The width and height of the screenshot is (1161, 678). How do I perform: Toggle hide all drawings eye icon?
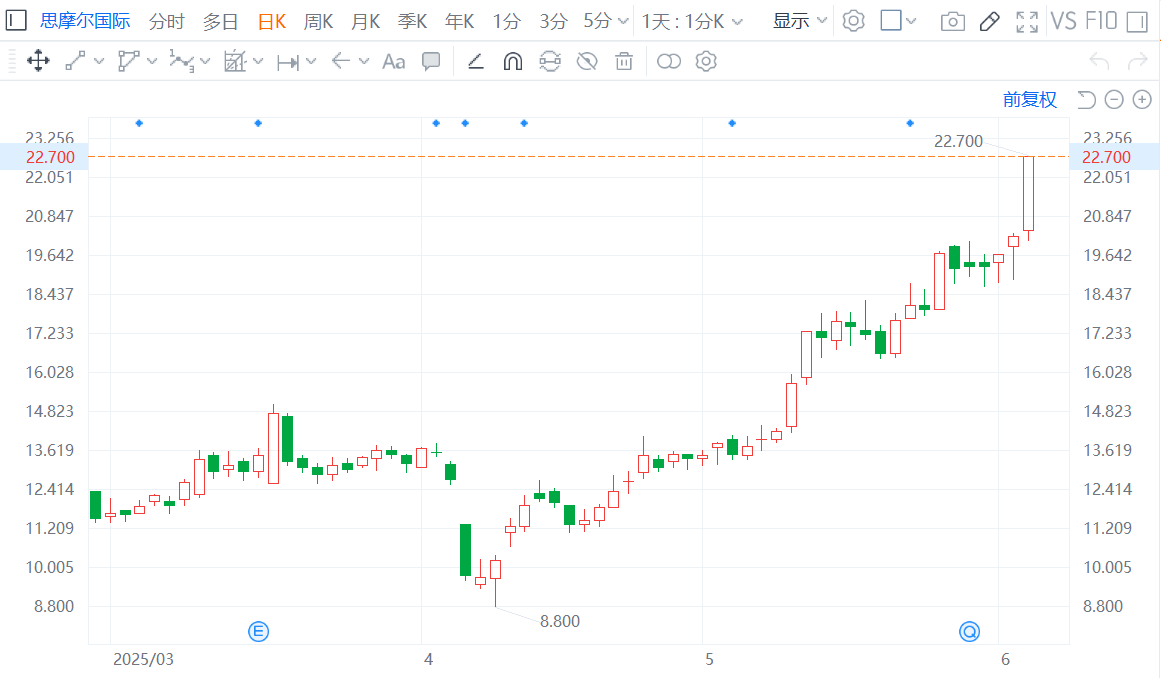coord(587,61)
